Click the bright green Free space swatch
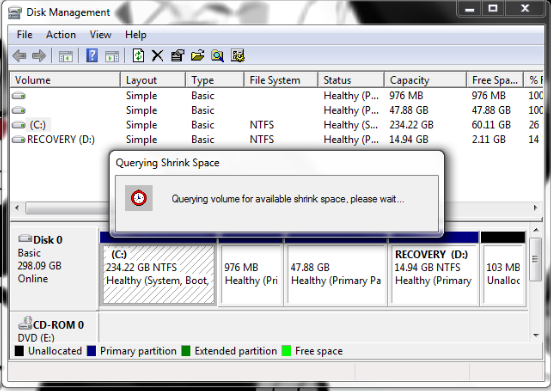This screenshot has height=391, width=551. (286, 351)
